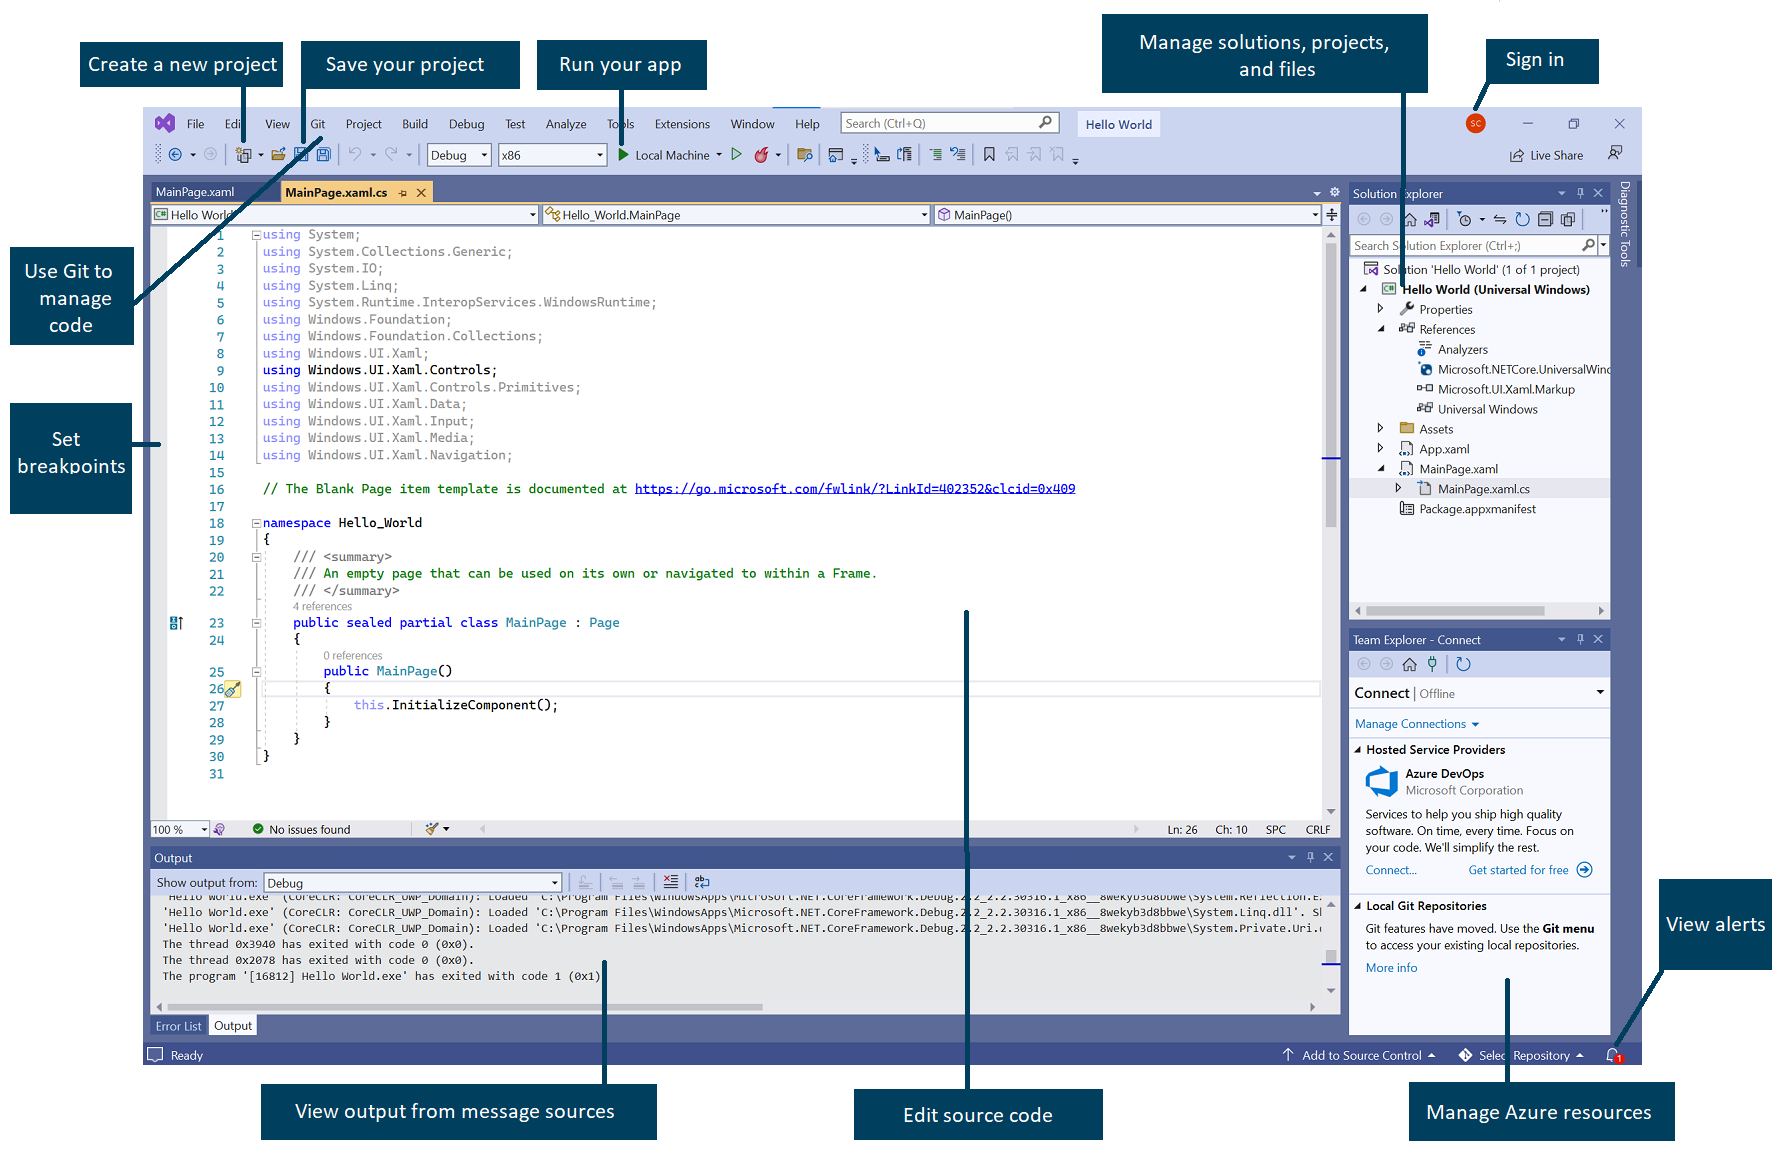Open the Hello_World.MainPage type dropdown

pyautogui.click(x=736, y=215)
